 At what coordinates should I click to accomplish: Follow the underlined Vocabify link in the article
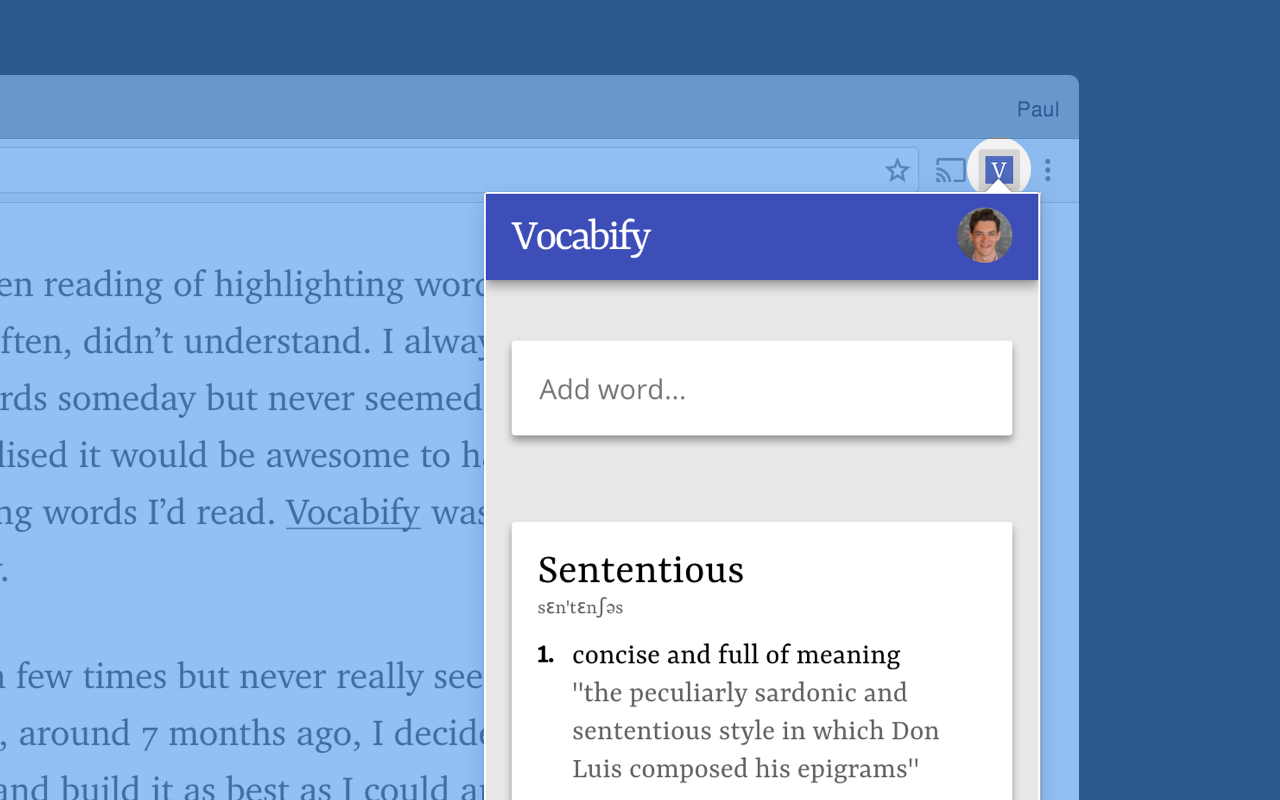[x=353, y=512]
